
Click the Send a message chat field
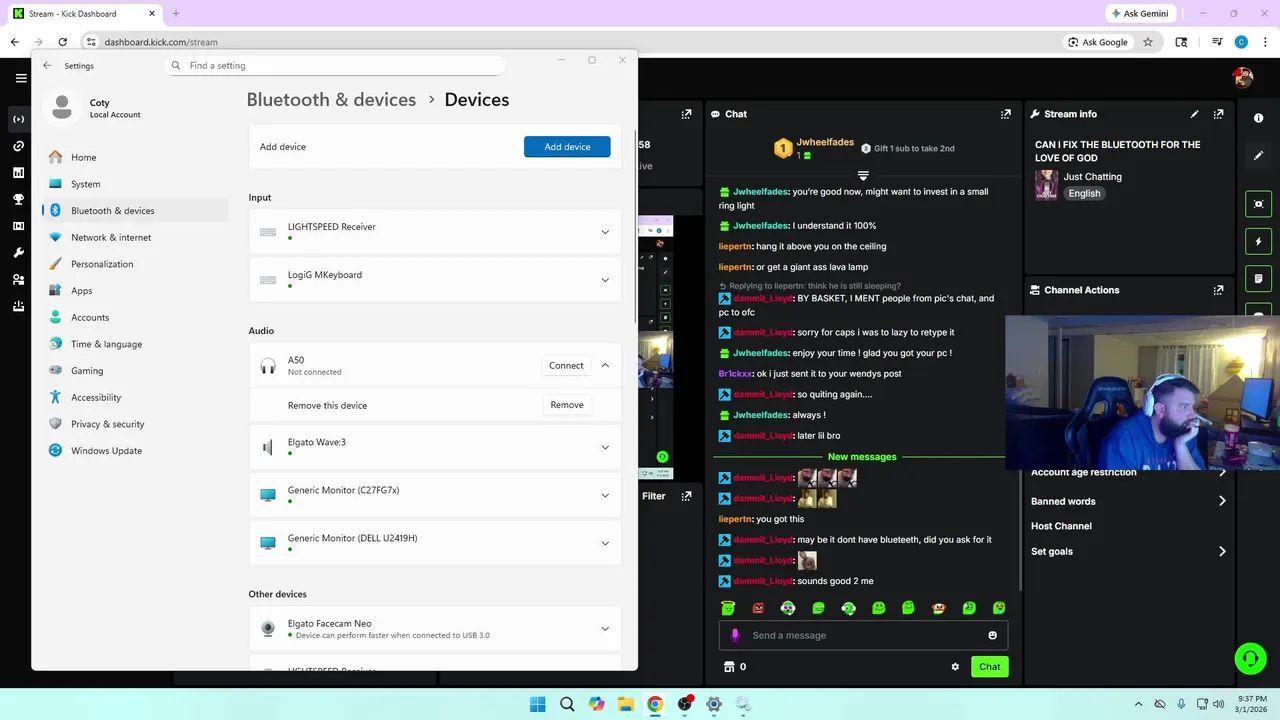[863, 635]
